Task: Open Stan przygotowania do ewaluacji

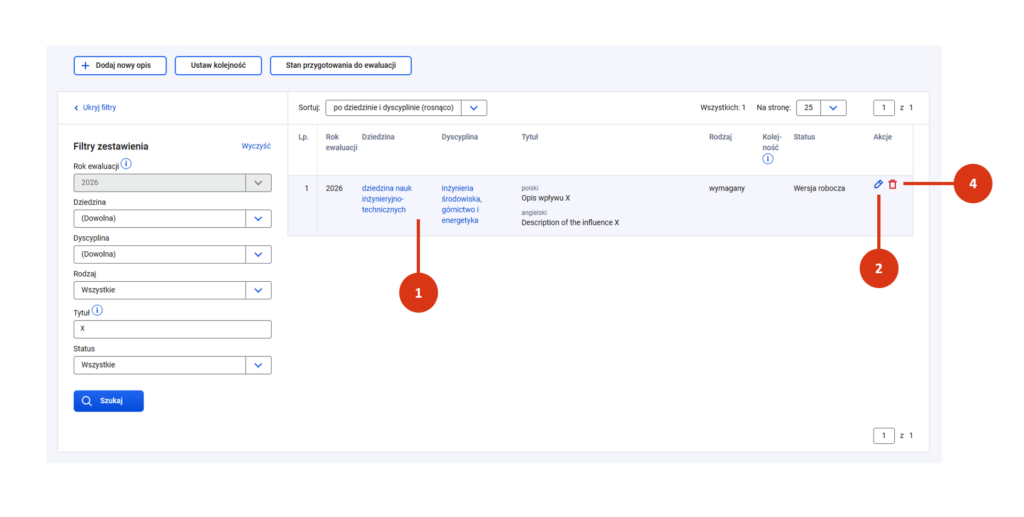Action: click(x=341, y=65)
